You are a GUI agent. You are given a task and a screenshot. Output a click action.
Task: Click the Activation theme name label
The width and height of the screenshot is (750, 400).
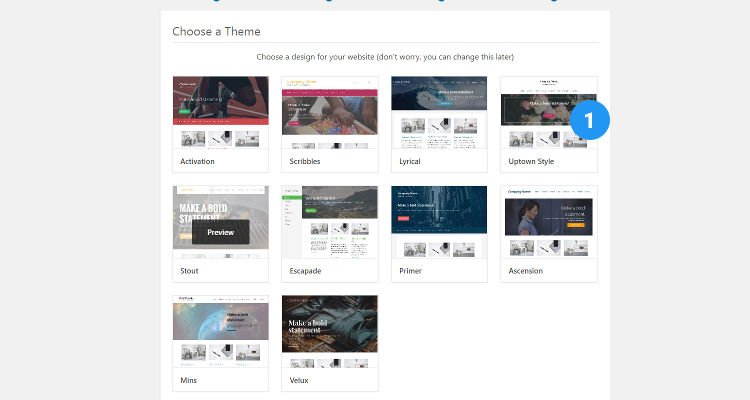point(197,161)
